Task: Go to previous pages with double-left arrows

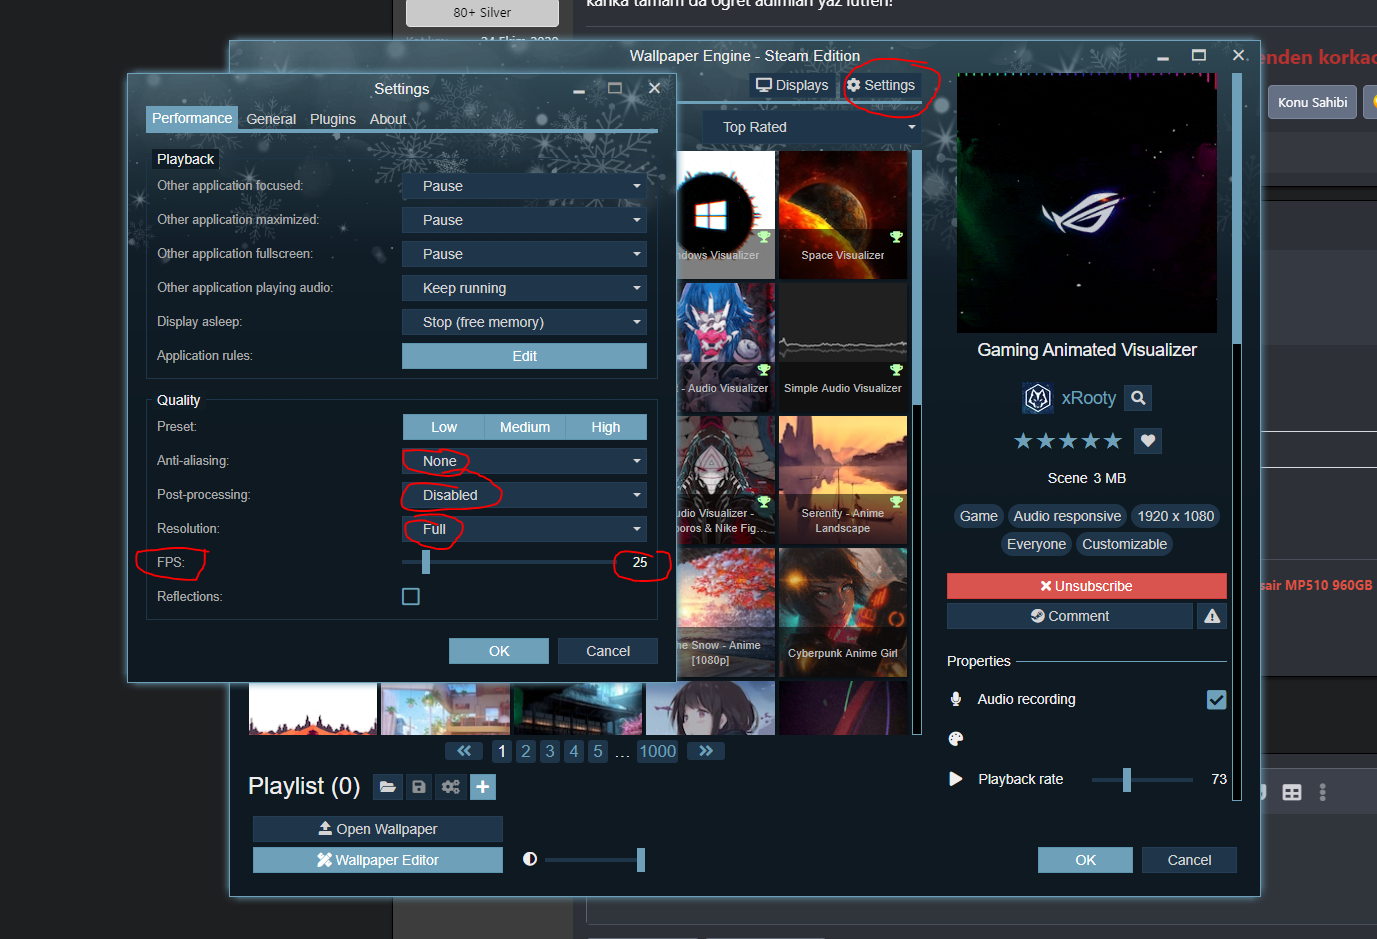Action: 464,751
